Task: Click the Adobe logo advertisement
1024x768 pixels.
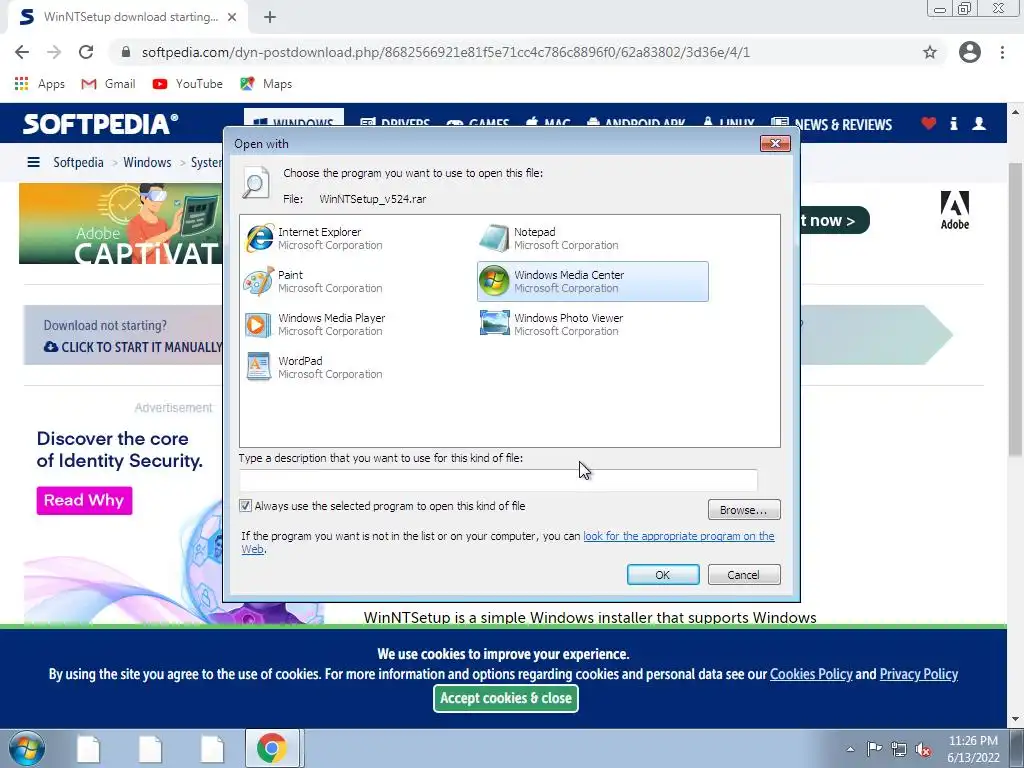Action: (x=955, y=210)
